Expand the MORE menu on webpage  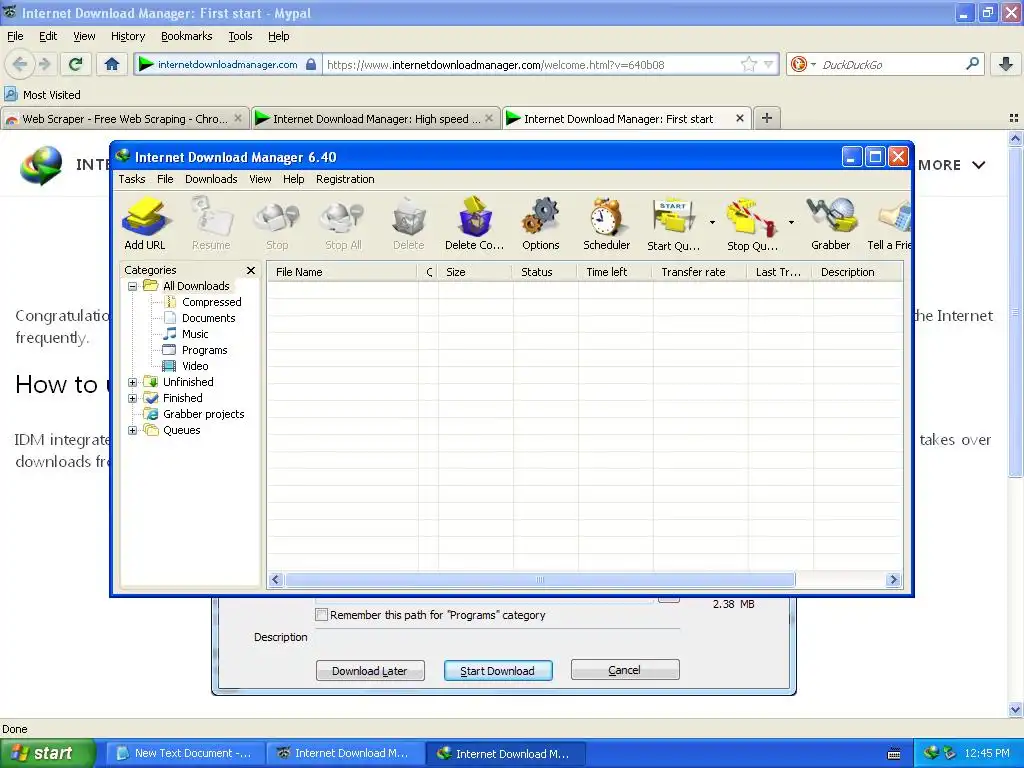952,165
